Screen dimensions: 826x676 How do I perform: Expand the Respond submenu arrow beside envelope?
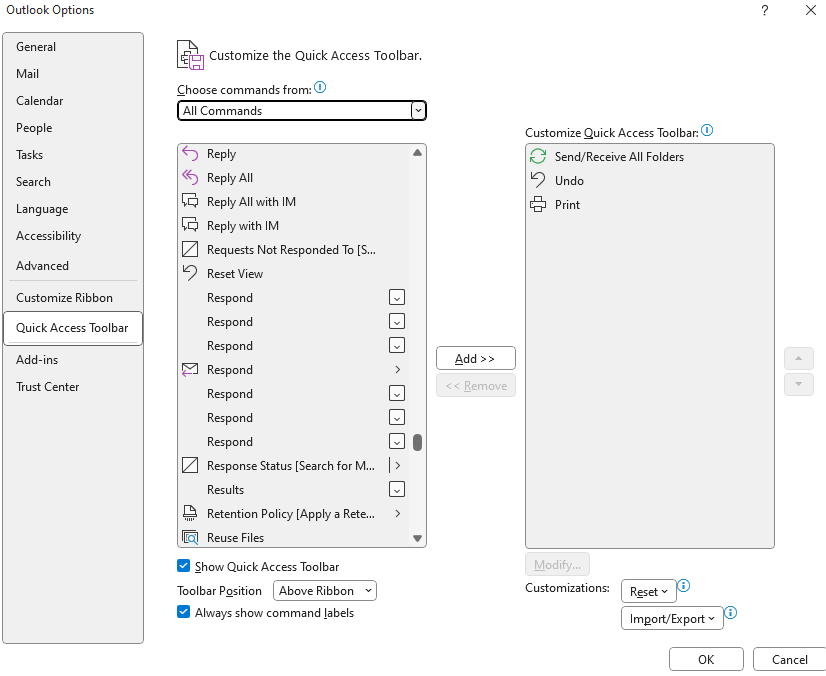click(x=398, y=369)
